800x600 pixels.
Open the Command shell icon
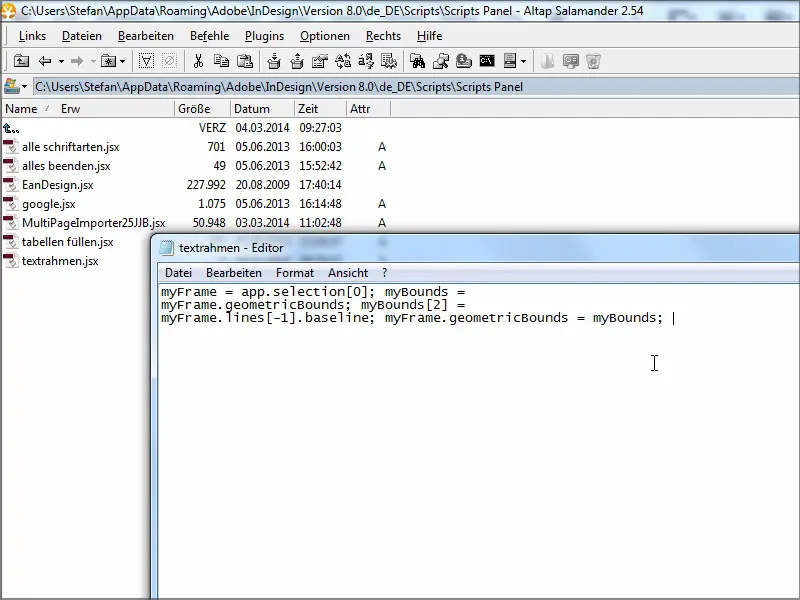click(x=487, y=61)
